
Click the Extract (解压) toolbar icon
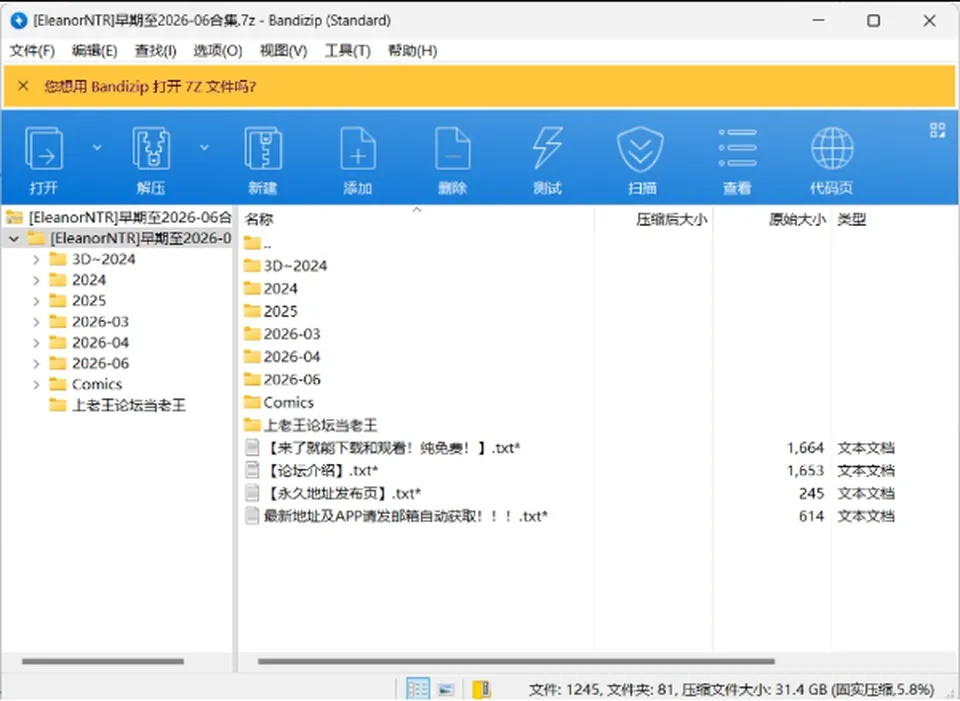[151, 148]
